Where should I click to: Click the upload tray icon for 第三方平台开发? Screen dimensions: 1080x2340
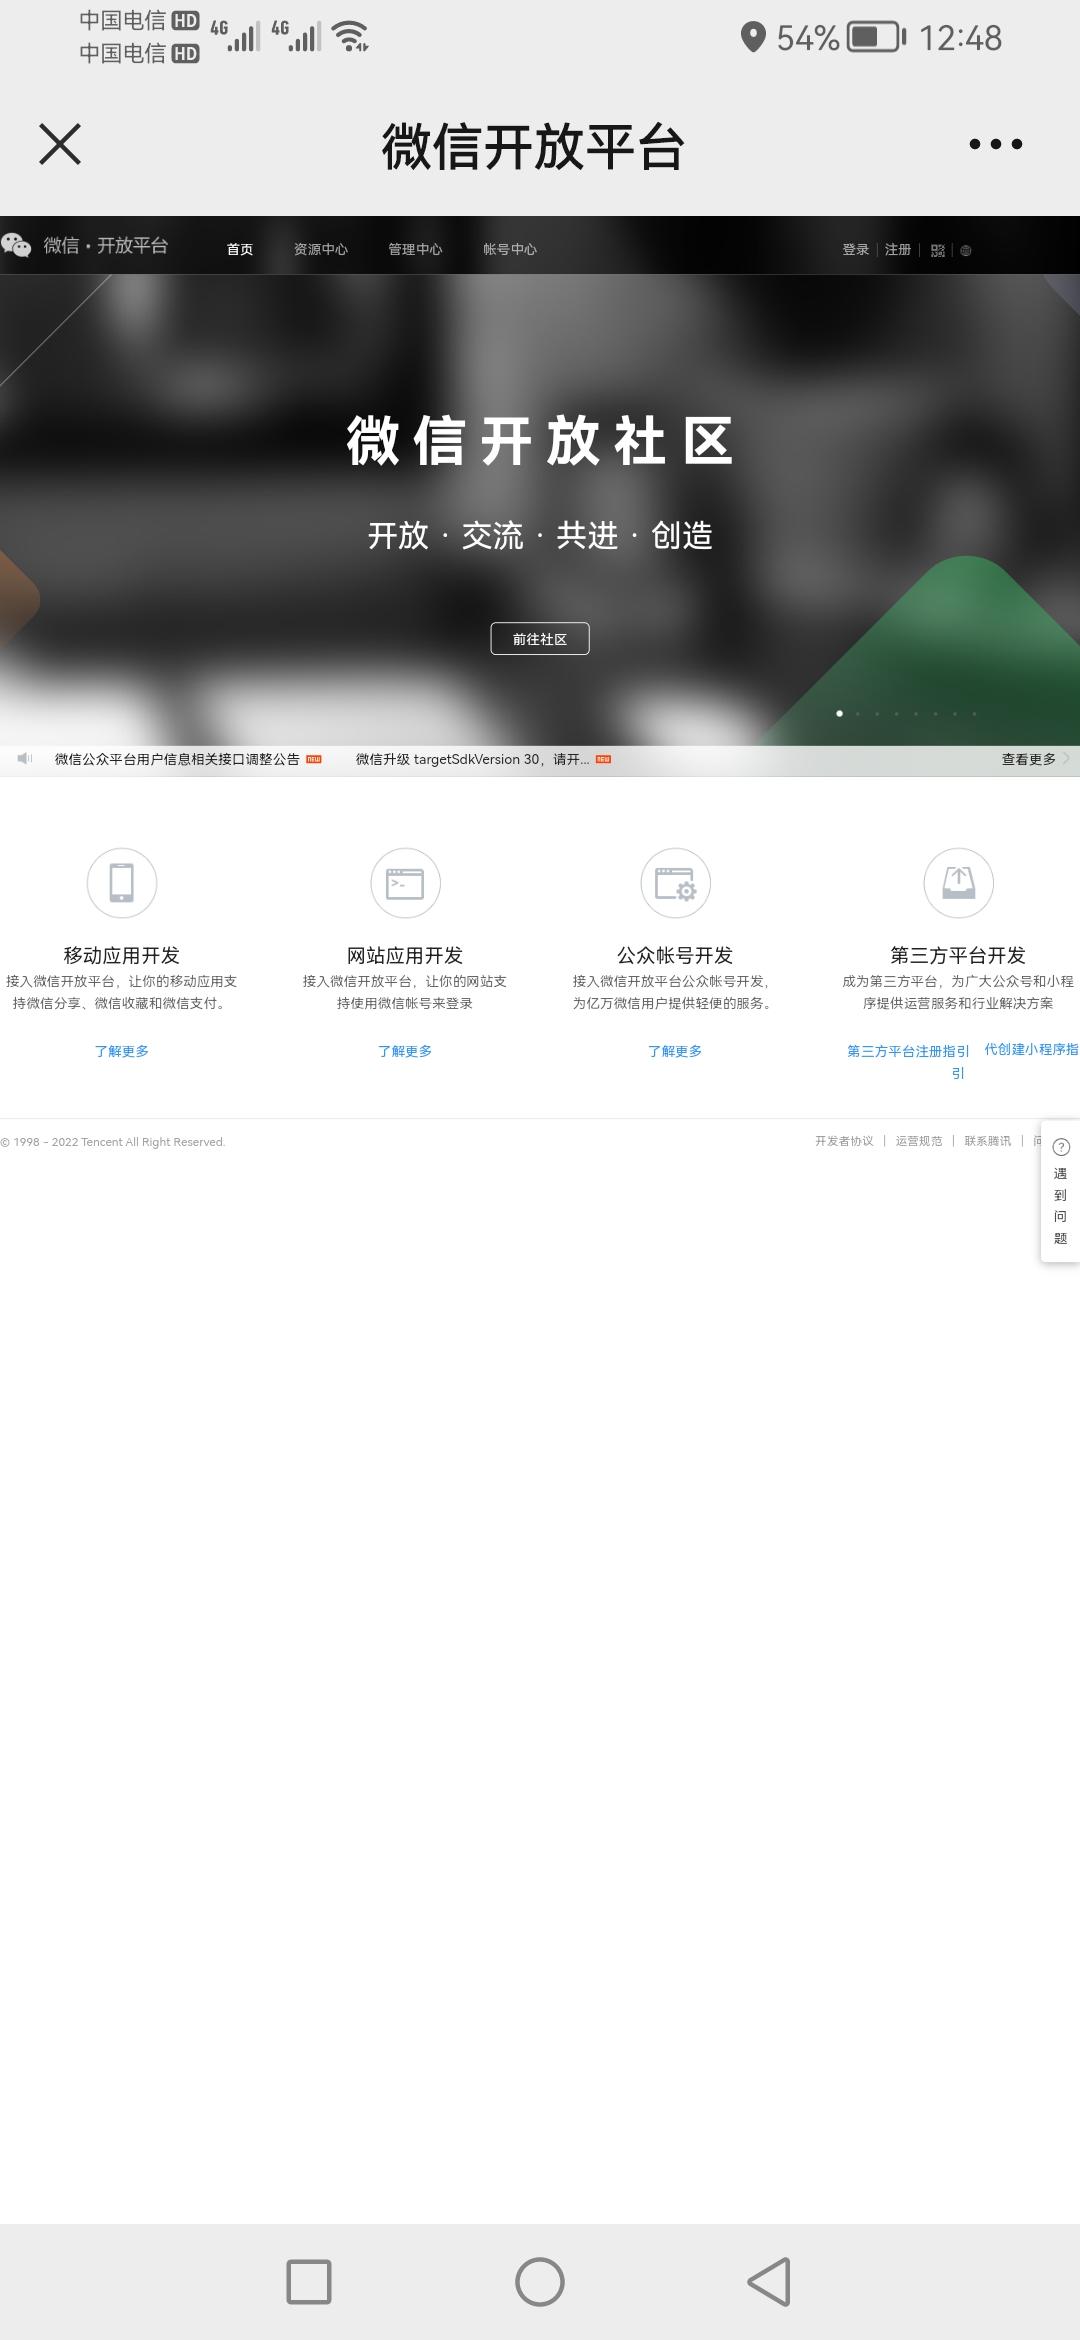tap(958, 883)
